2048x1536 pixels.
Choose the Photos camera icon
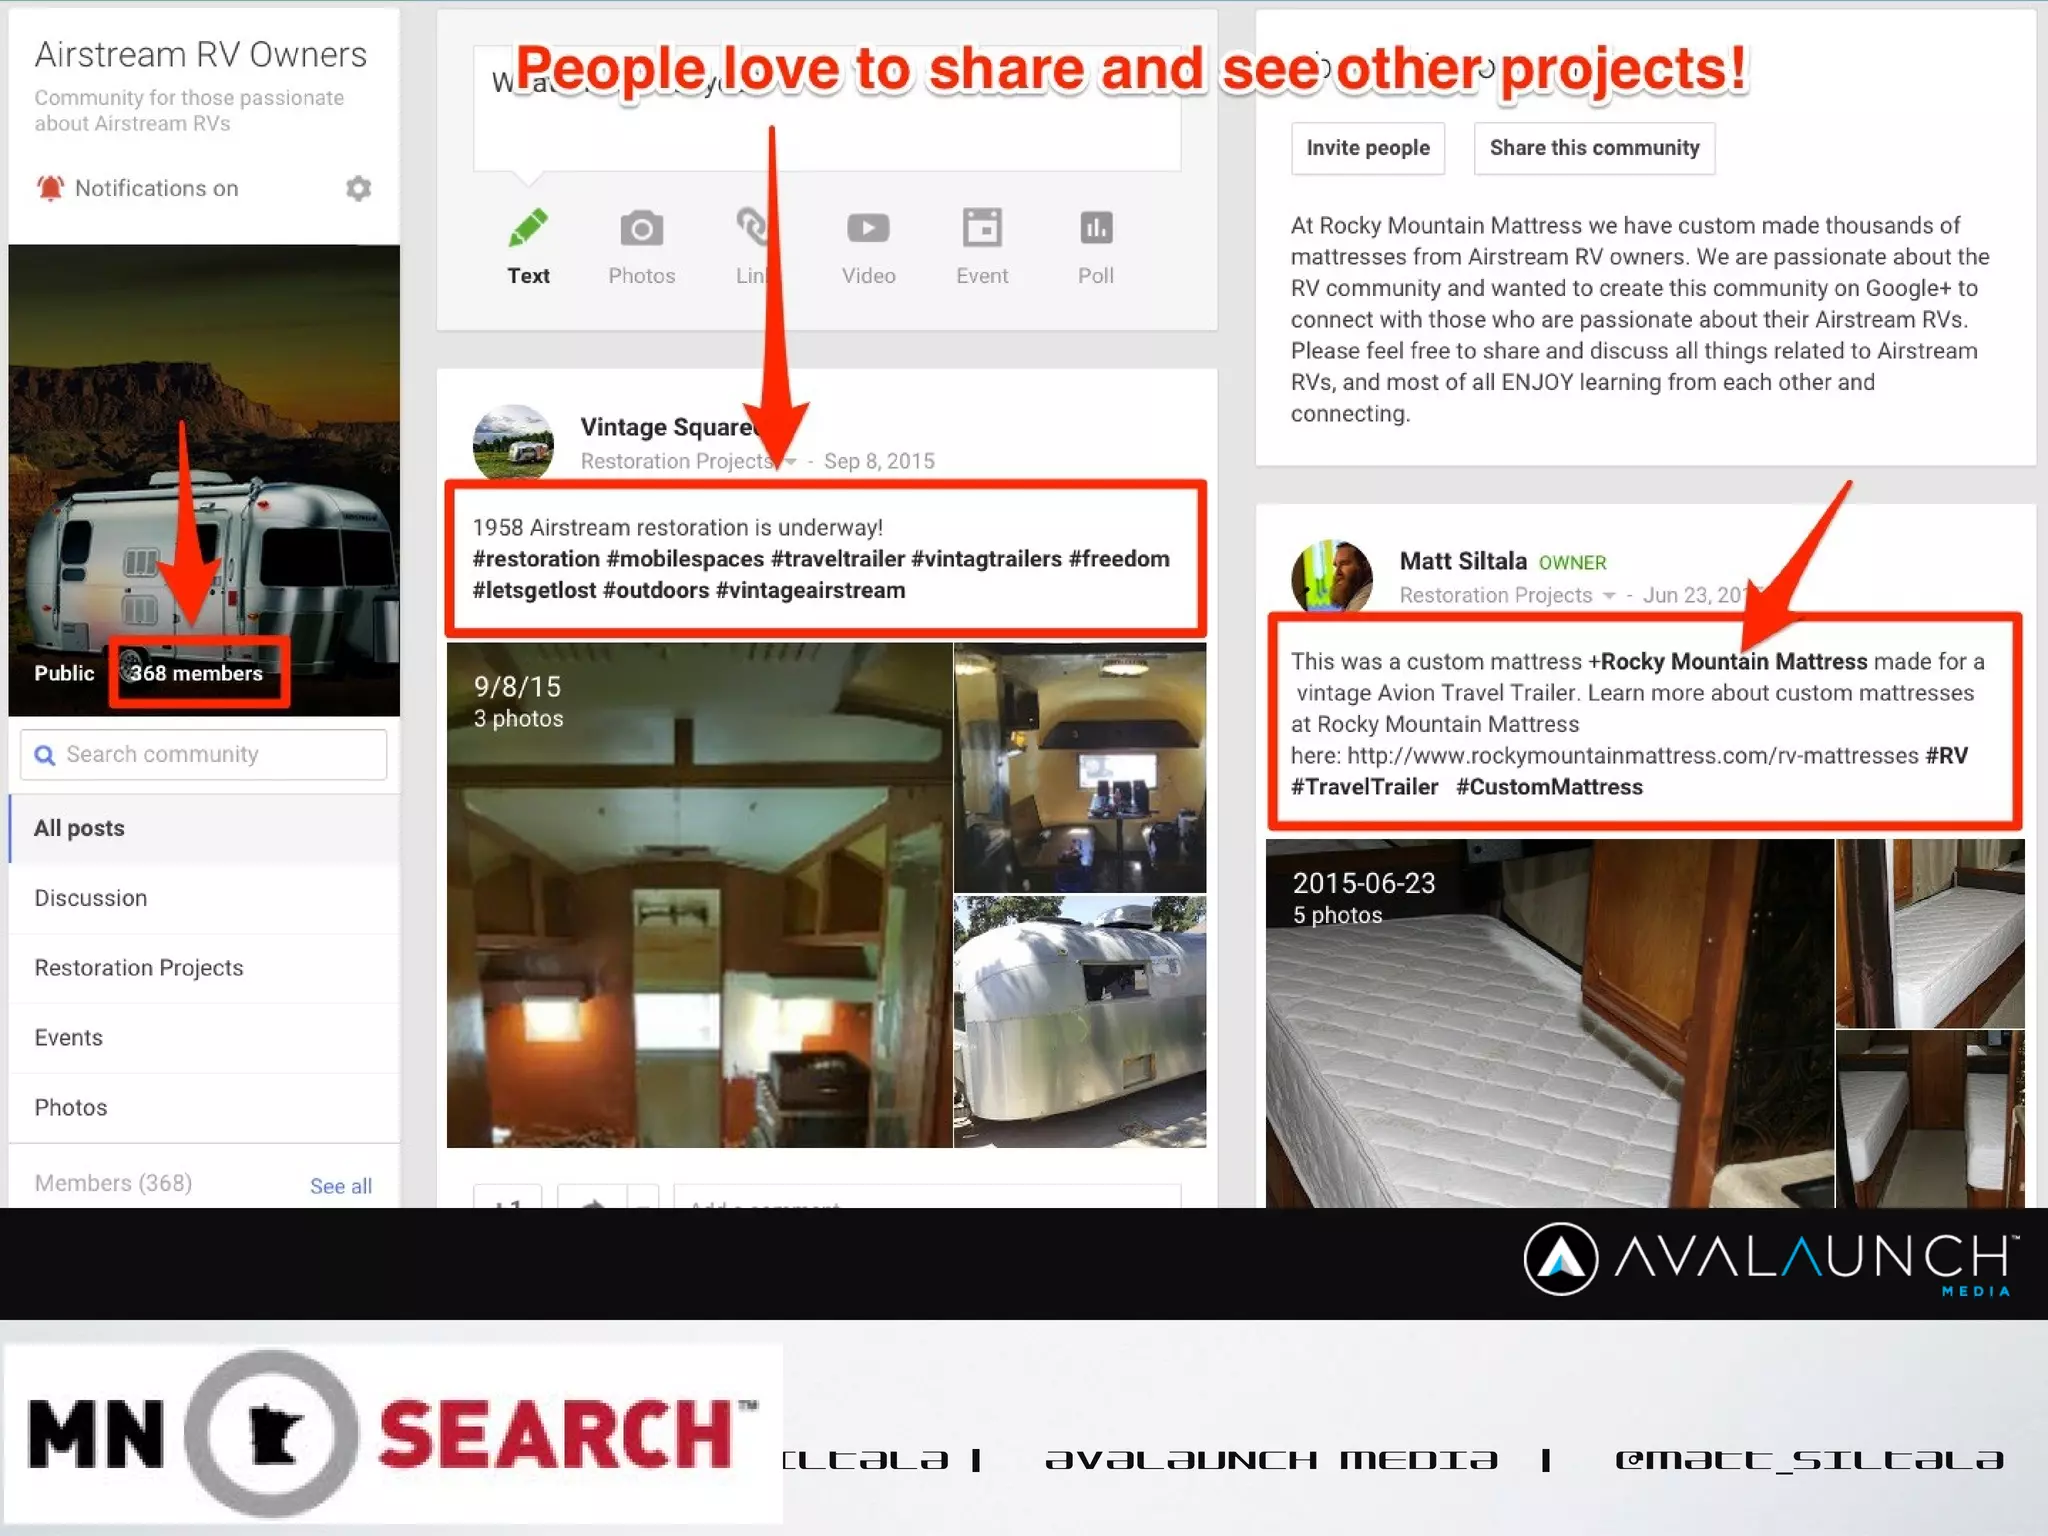coord(641,229)
